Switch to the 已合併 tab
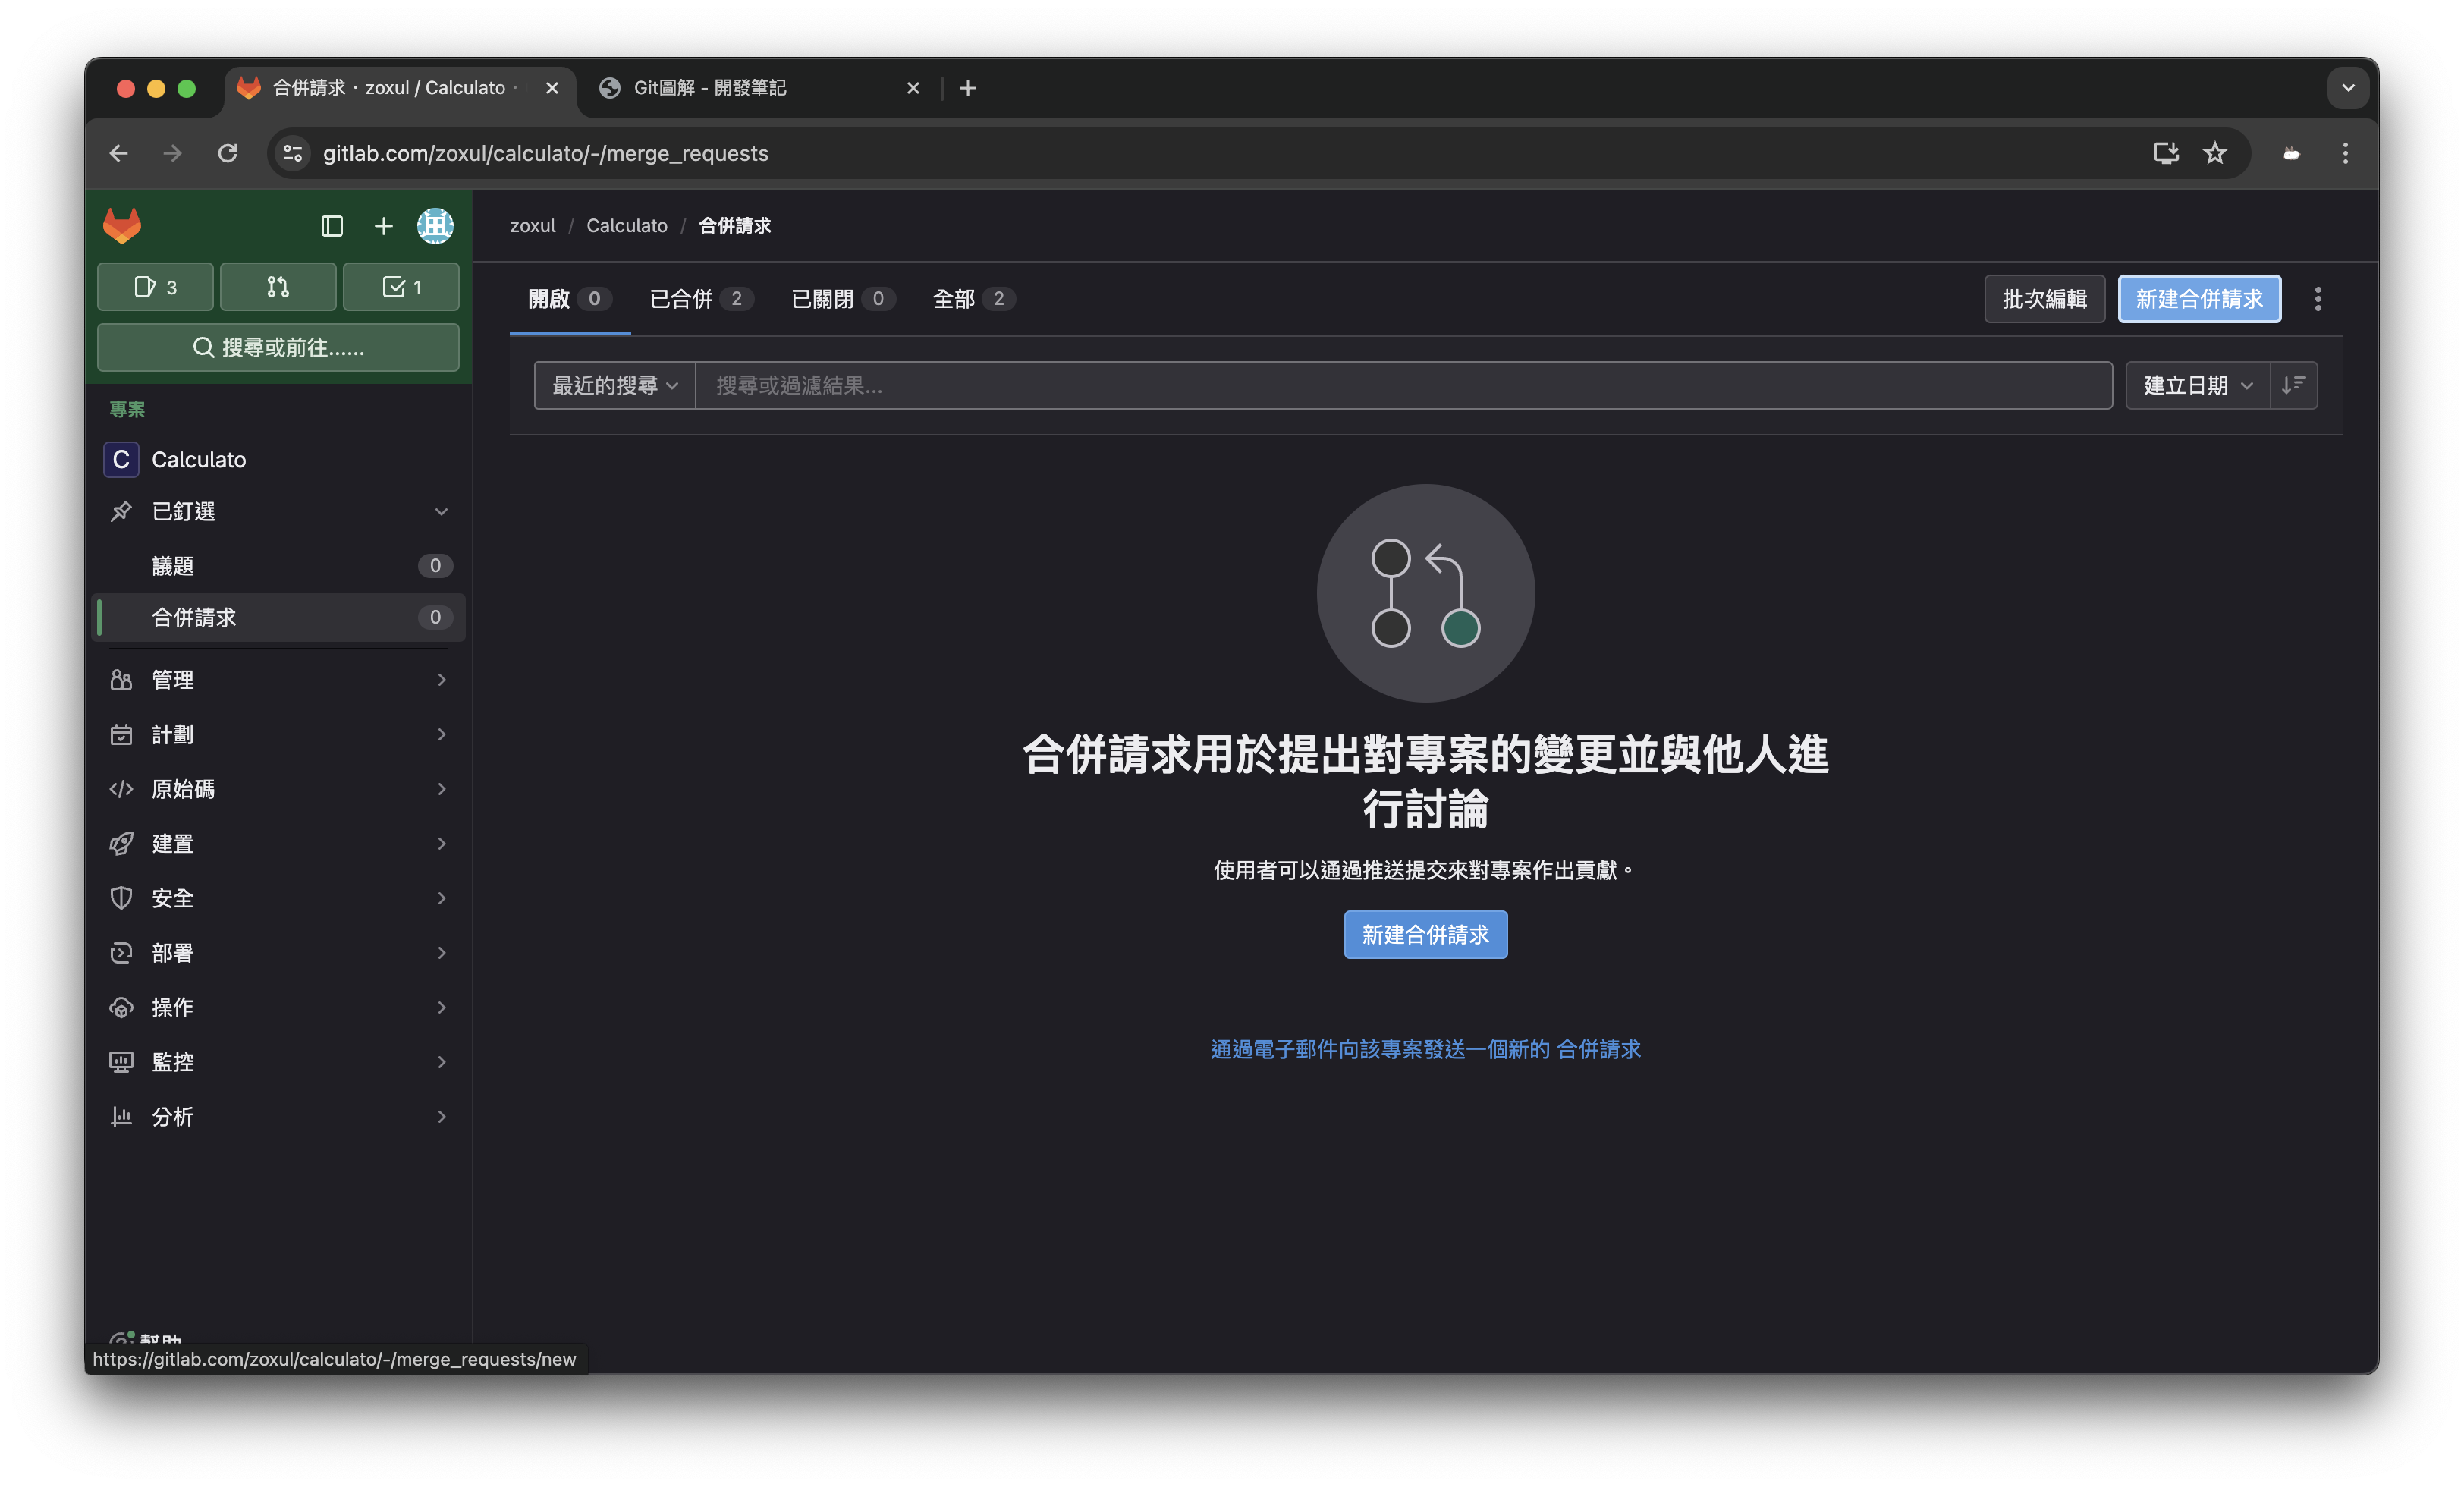 click(x=700, y=299)
